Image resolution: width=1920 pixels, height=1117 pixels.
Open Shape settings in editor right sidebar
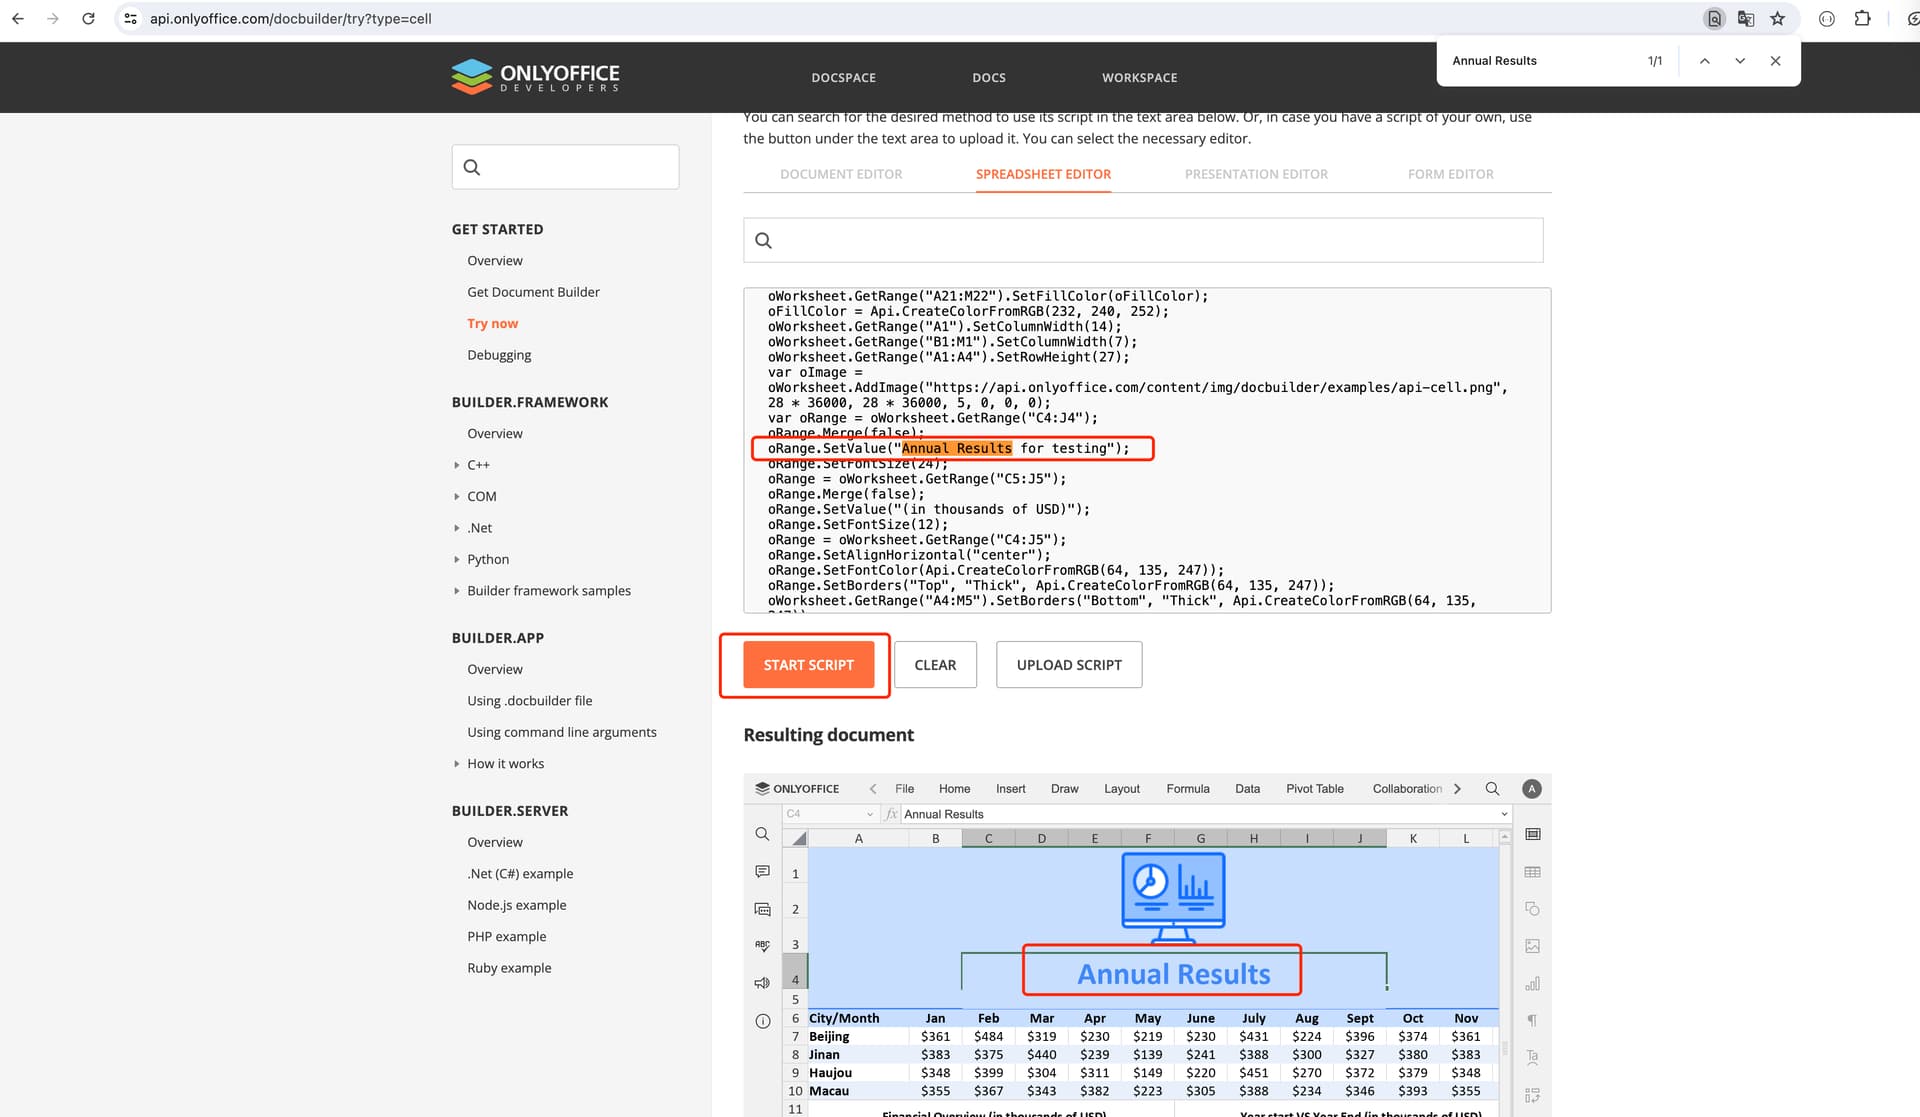(x=1532, y=909)
